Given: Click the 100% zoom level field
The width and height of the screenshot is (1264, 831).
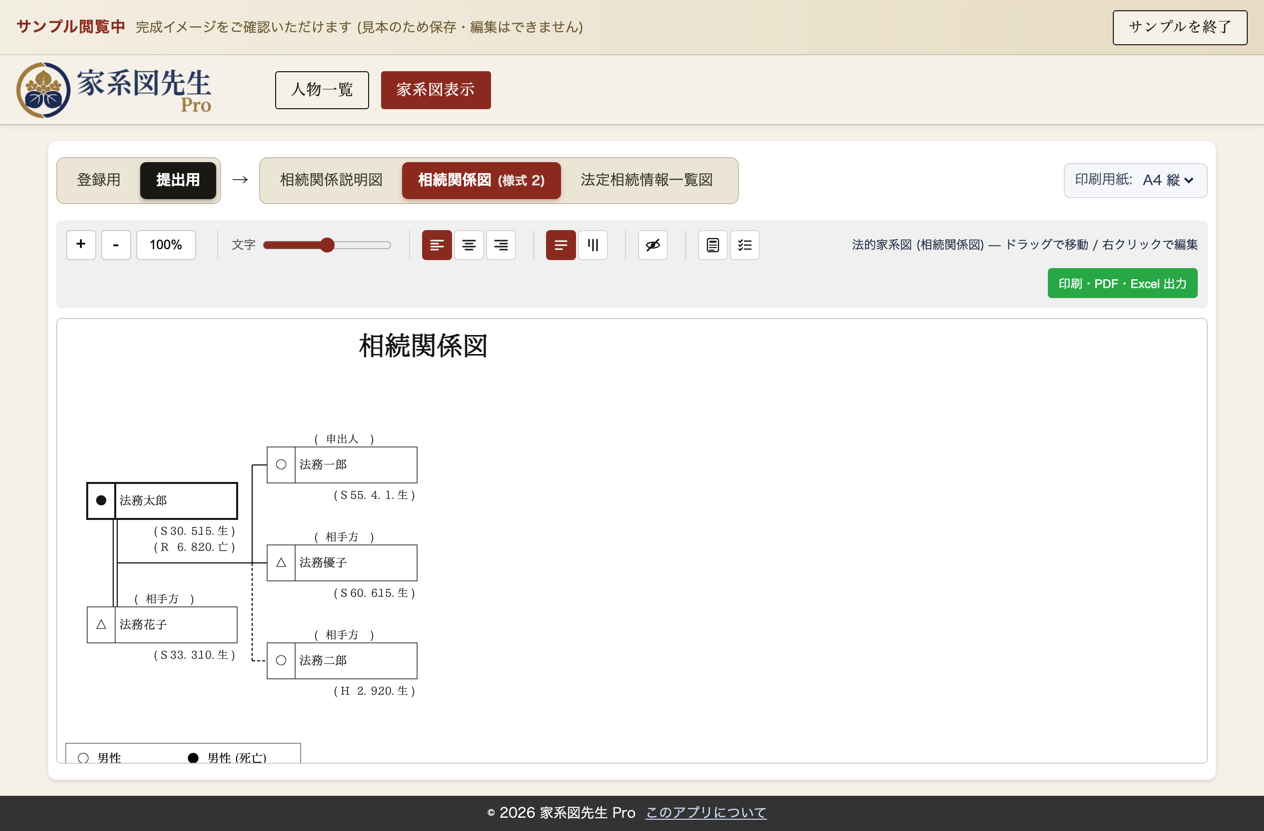Looking at the screenshot, I should point(166,245).
